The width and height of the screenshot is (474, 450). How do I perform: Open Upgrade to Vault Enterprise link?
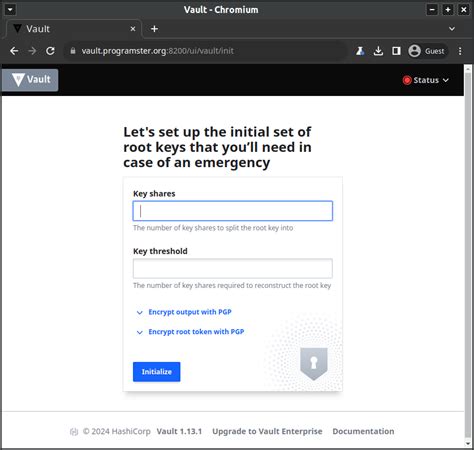click(x=267, y=431)
